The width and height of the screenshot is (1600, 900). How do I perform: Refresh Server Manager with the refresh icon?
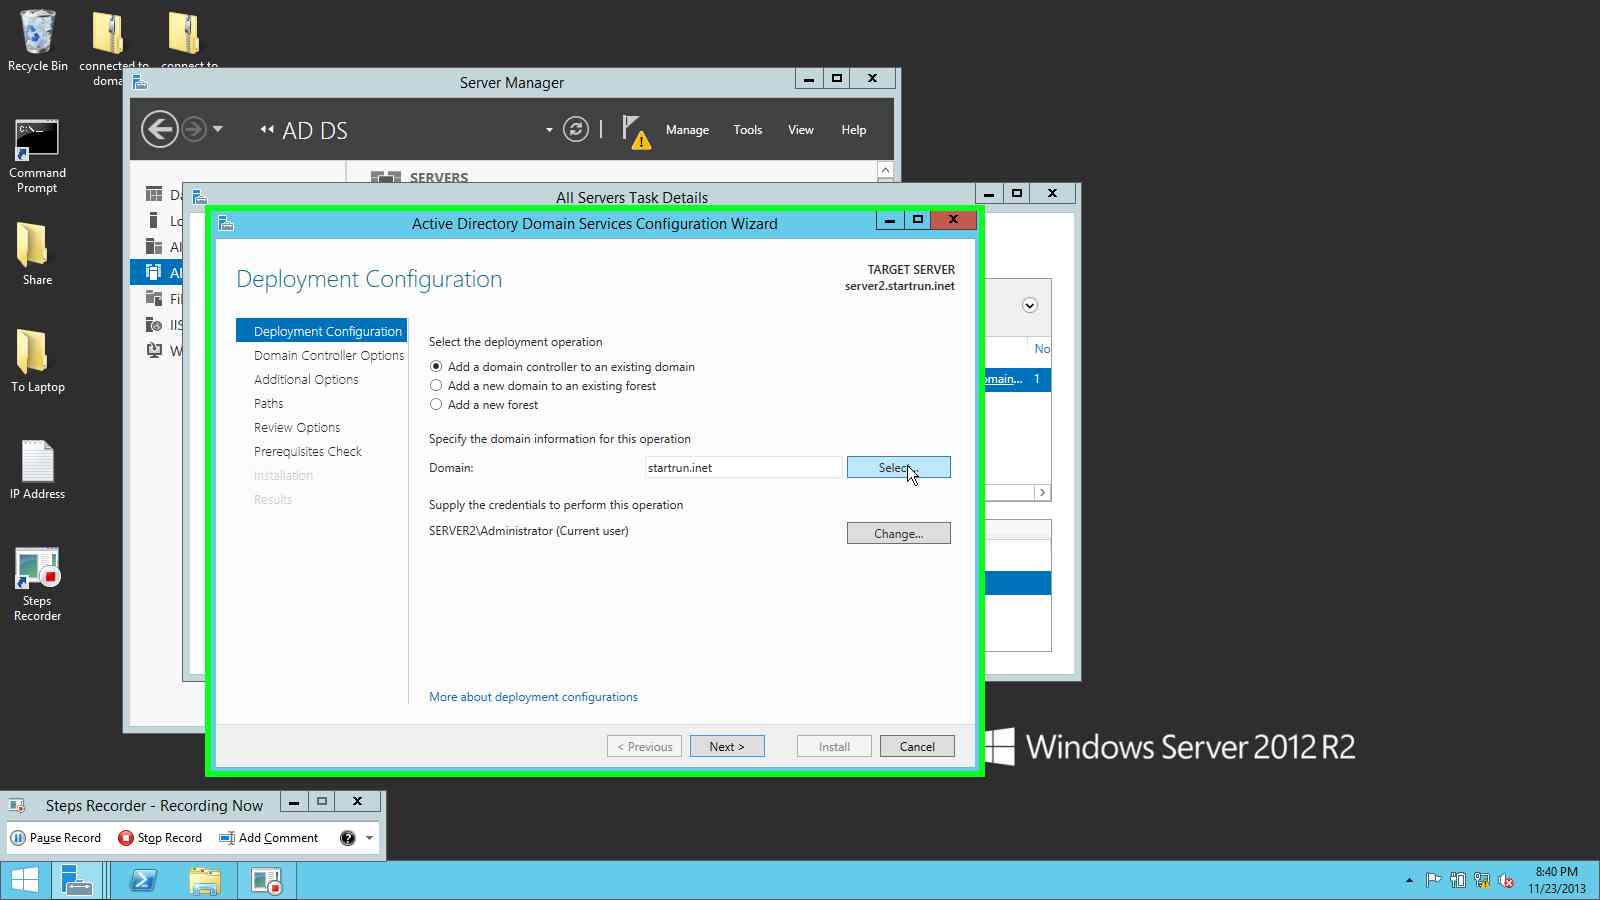(576, 129)
